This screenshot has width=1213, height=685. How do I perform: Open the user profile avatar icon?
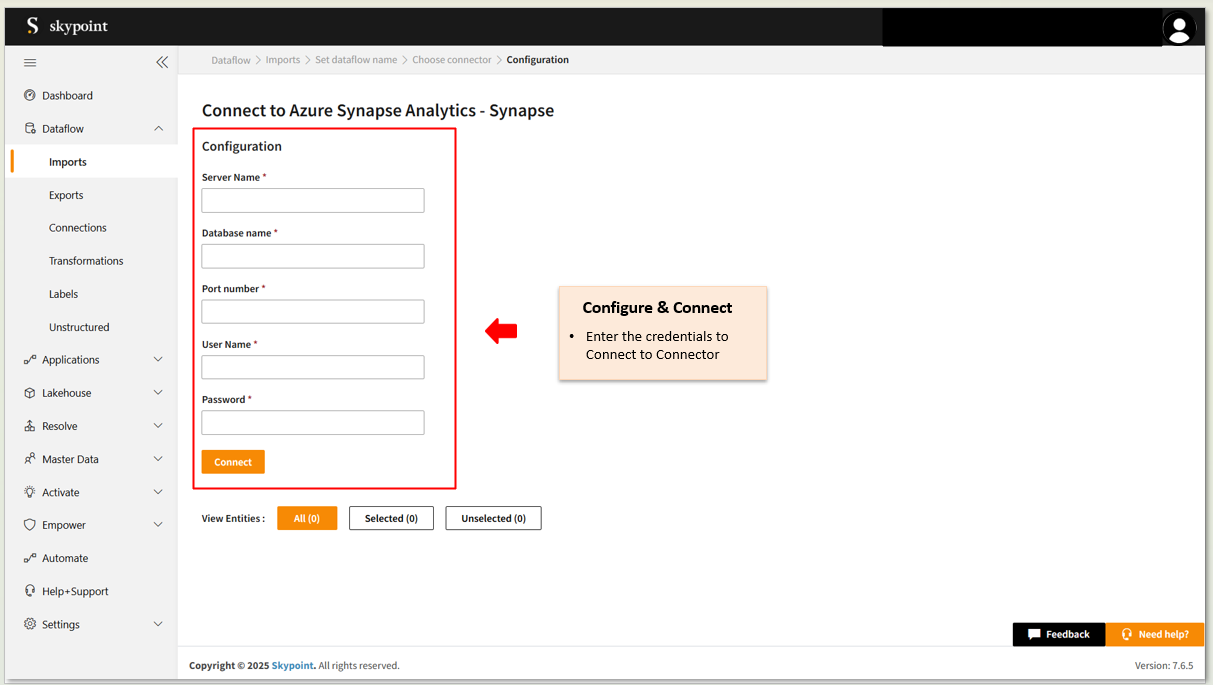pos(1179,28)
